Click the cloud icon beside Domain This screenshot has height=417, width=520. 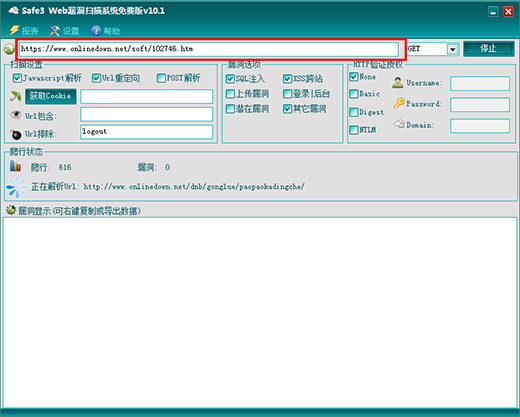pos(399,124)
